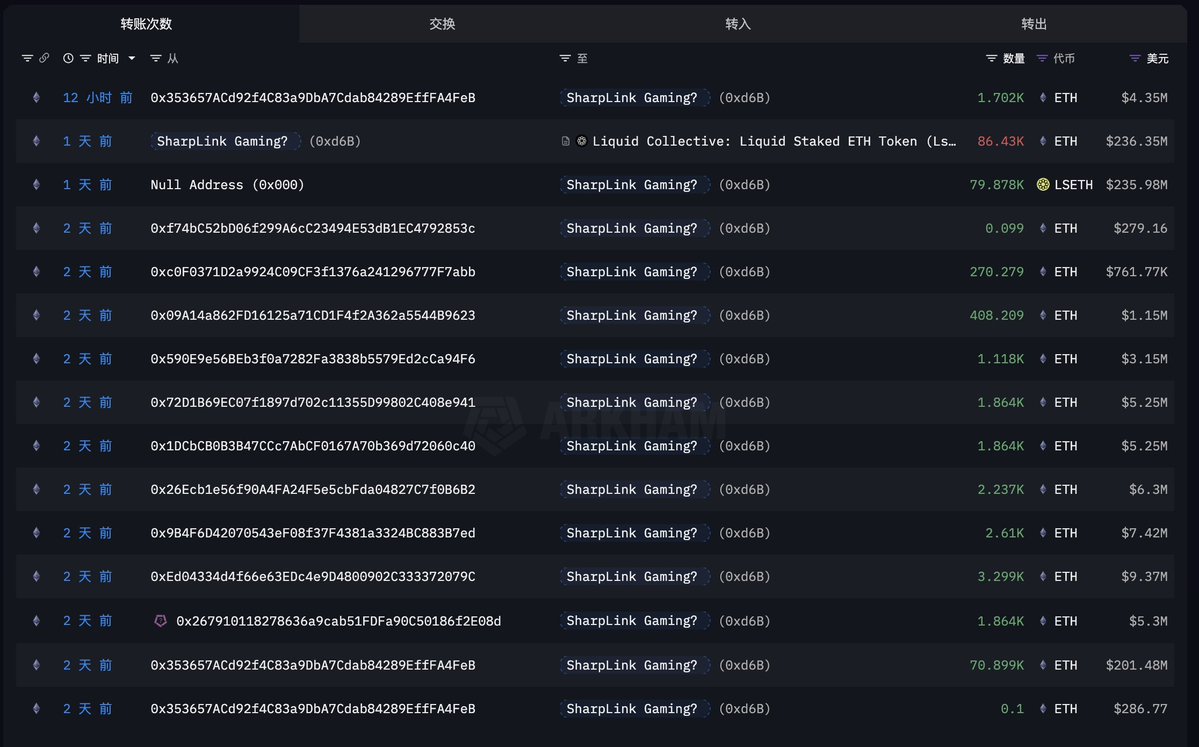The image size is (1199, 747).
Task: Open the 1 天 前 timestamp in the Null Address row
Action: (87, 184)
